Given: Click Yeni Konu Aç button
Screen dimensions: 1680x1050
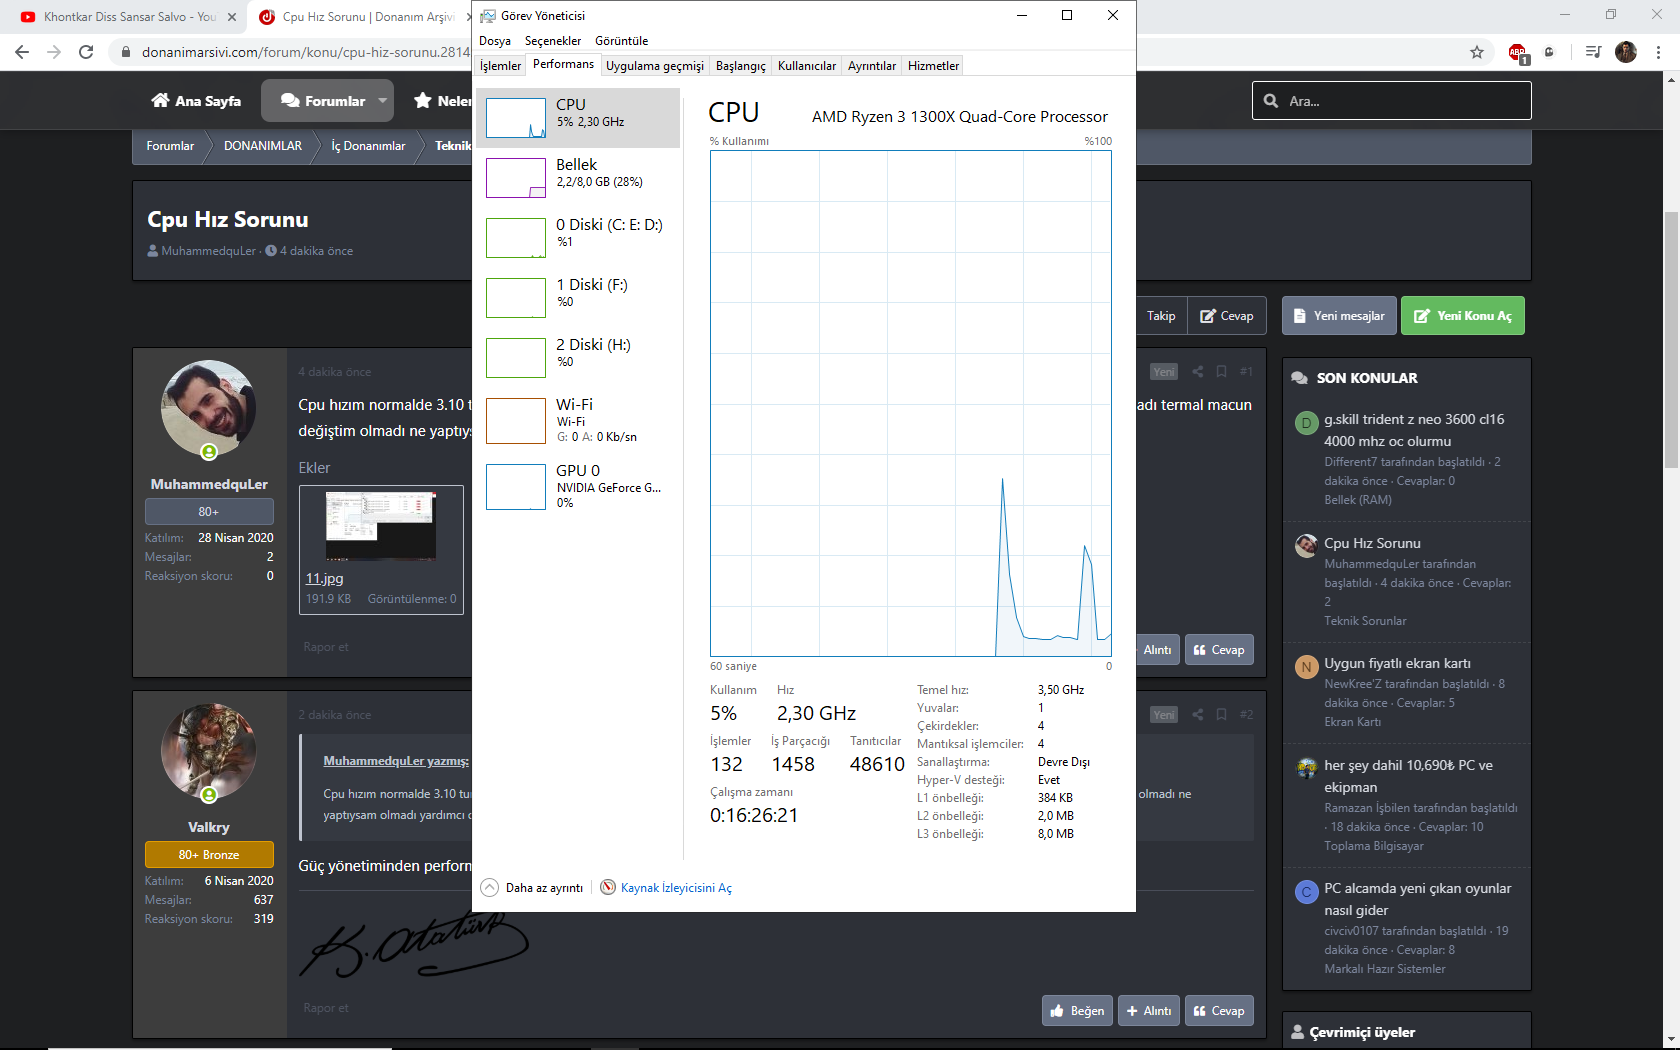Looking at the screenshot, I should coord(1462,316).
